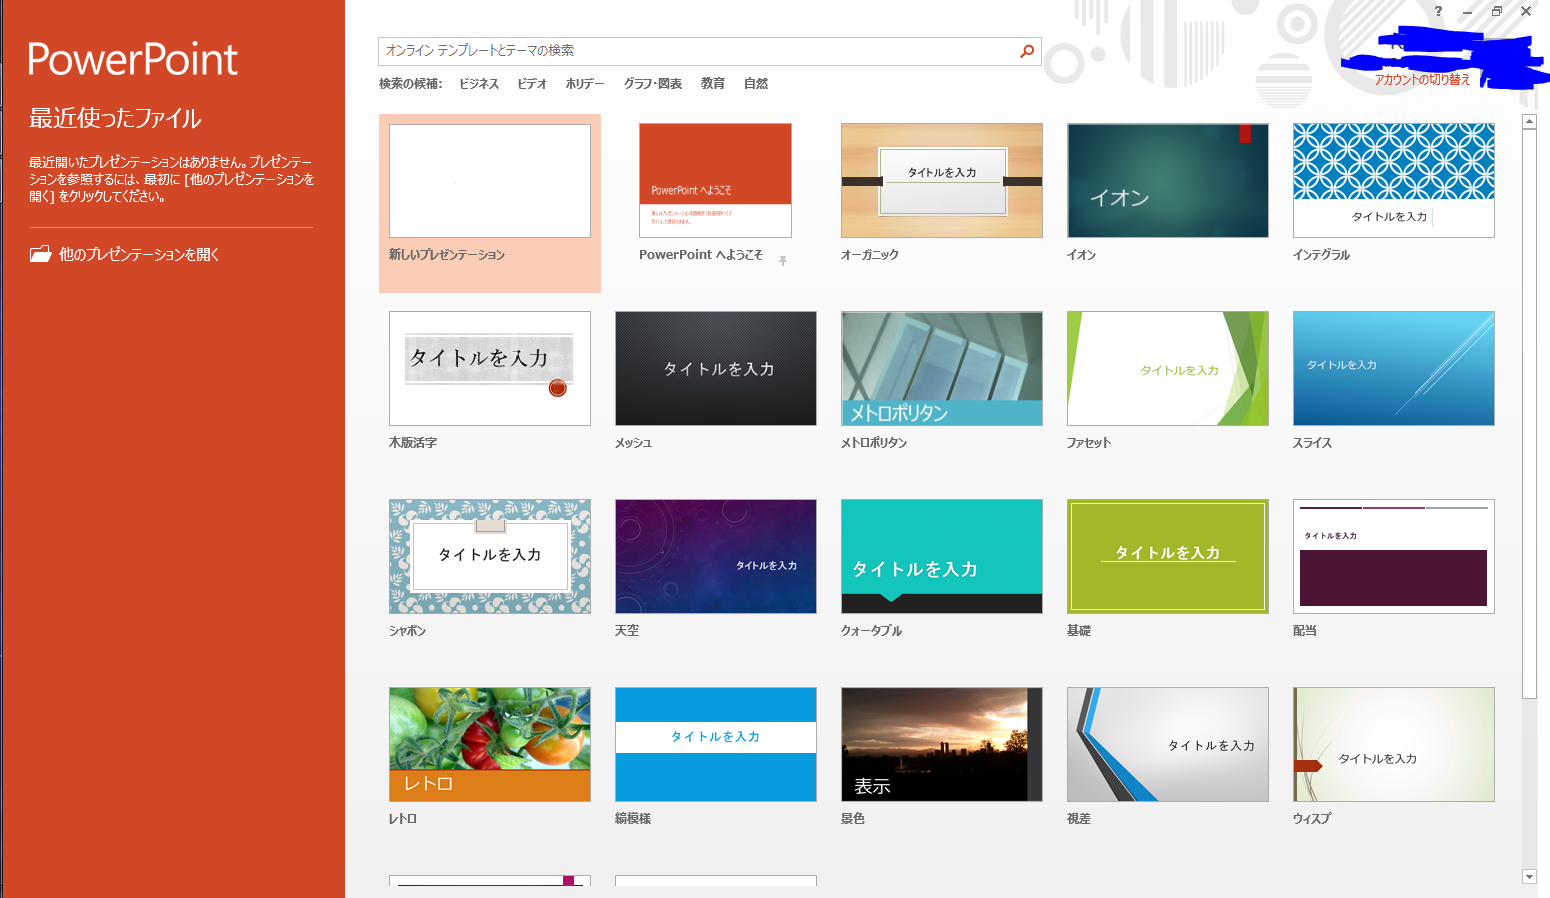Choose the メッシュ theme thumbnail
Image resolution: width=1550 pixels, height=898 pixels.
[x=716, y=369]
